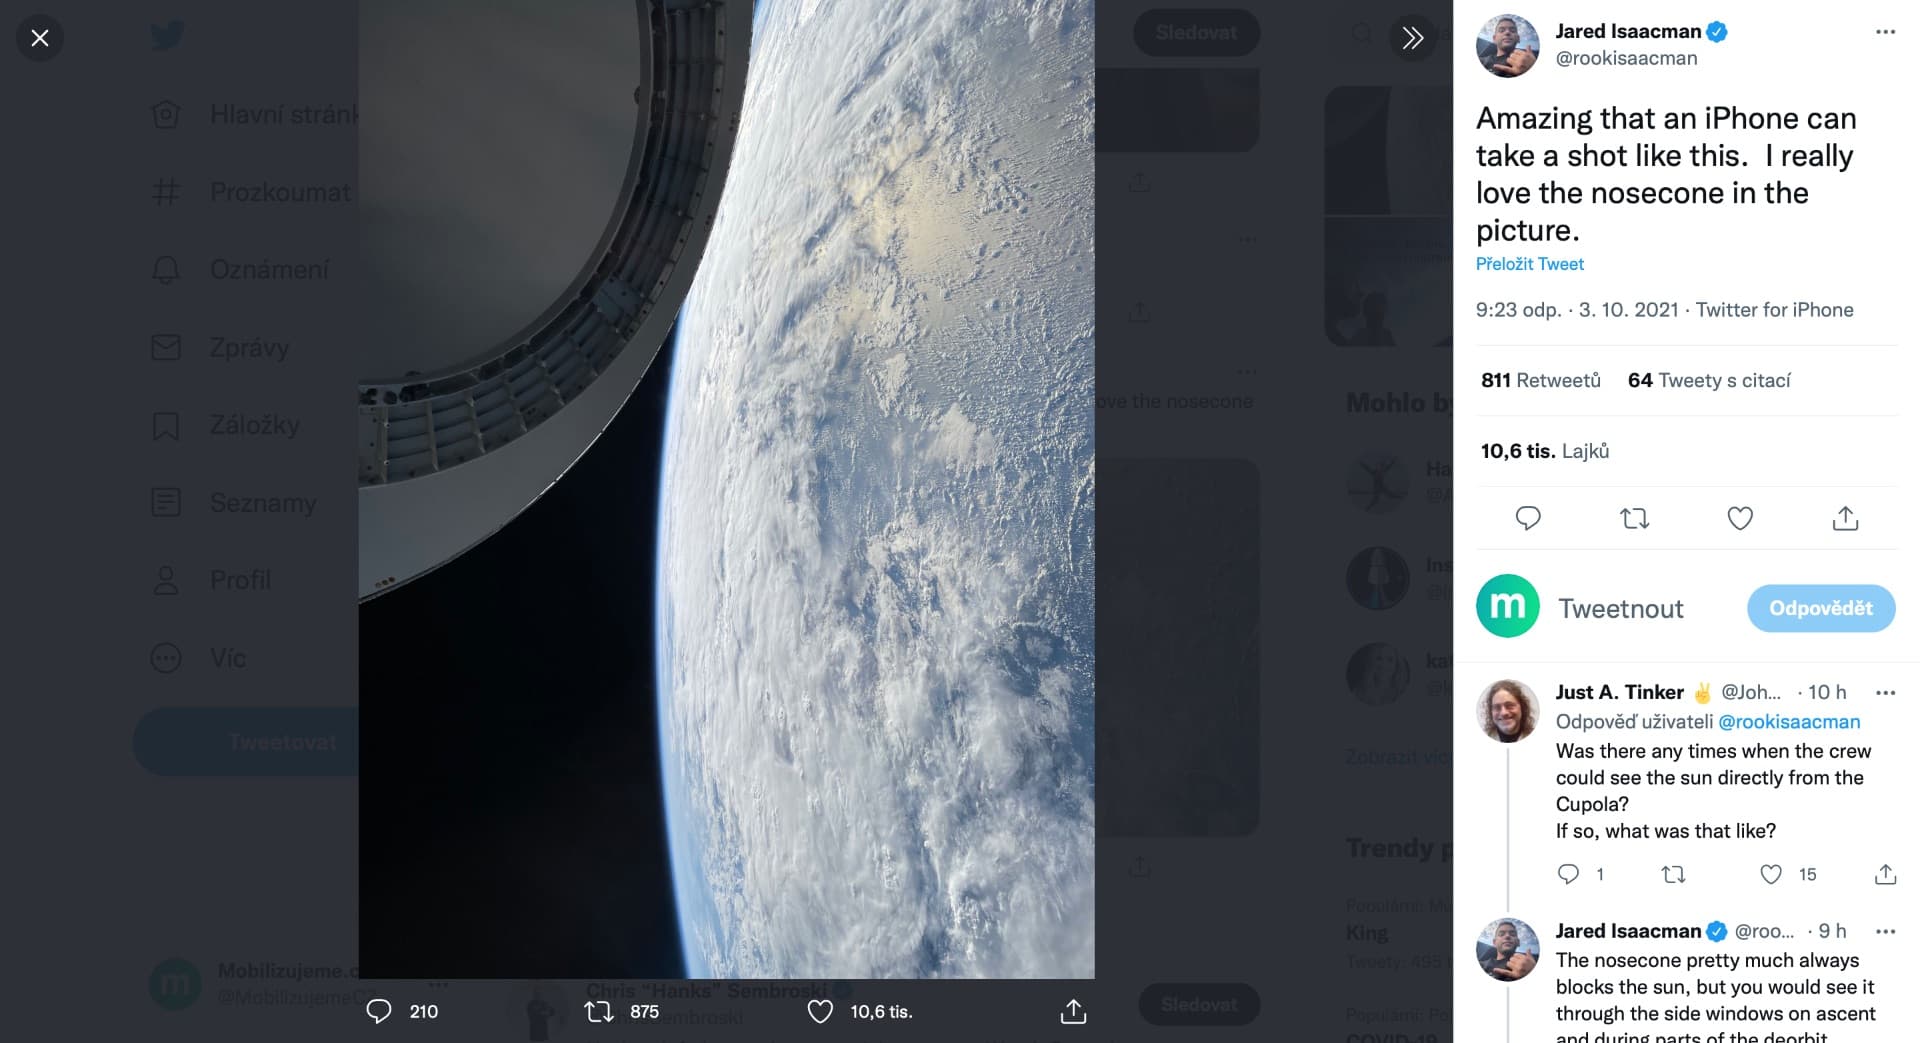Like Just A. Tinker's reply with 15 likes
Screen dimensions: 1920x1043
(x=1770, y=874)
